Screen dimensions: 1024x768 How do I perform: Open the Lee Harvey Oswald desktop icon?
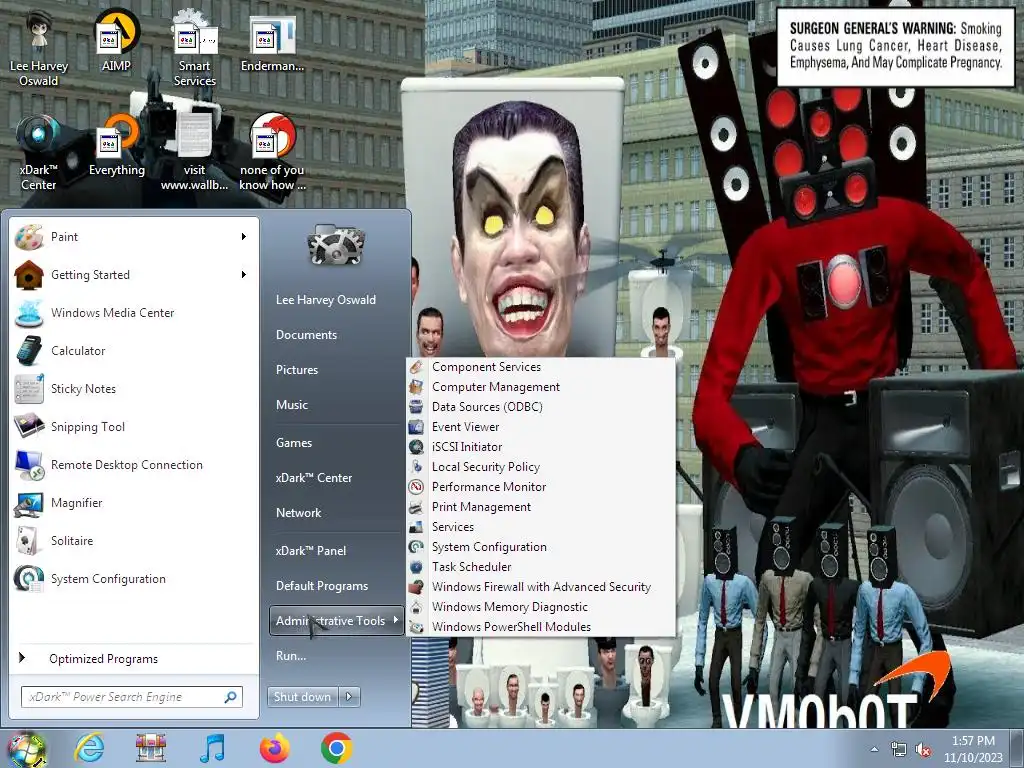point(39,48)
